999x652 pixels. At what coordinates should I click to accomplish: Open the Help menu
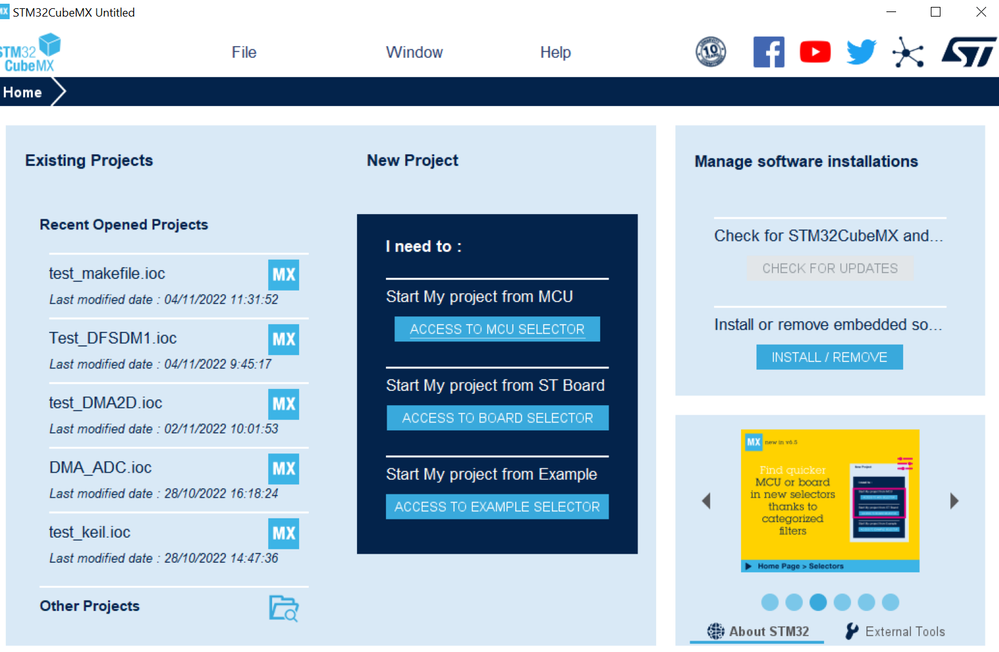[x=556, y=52]
